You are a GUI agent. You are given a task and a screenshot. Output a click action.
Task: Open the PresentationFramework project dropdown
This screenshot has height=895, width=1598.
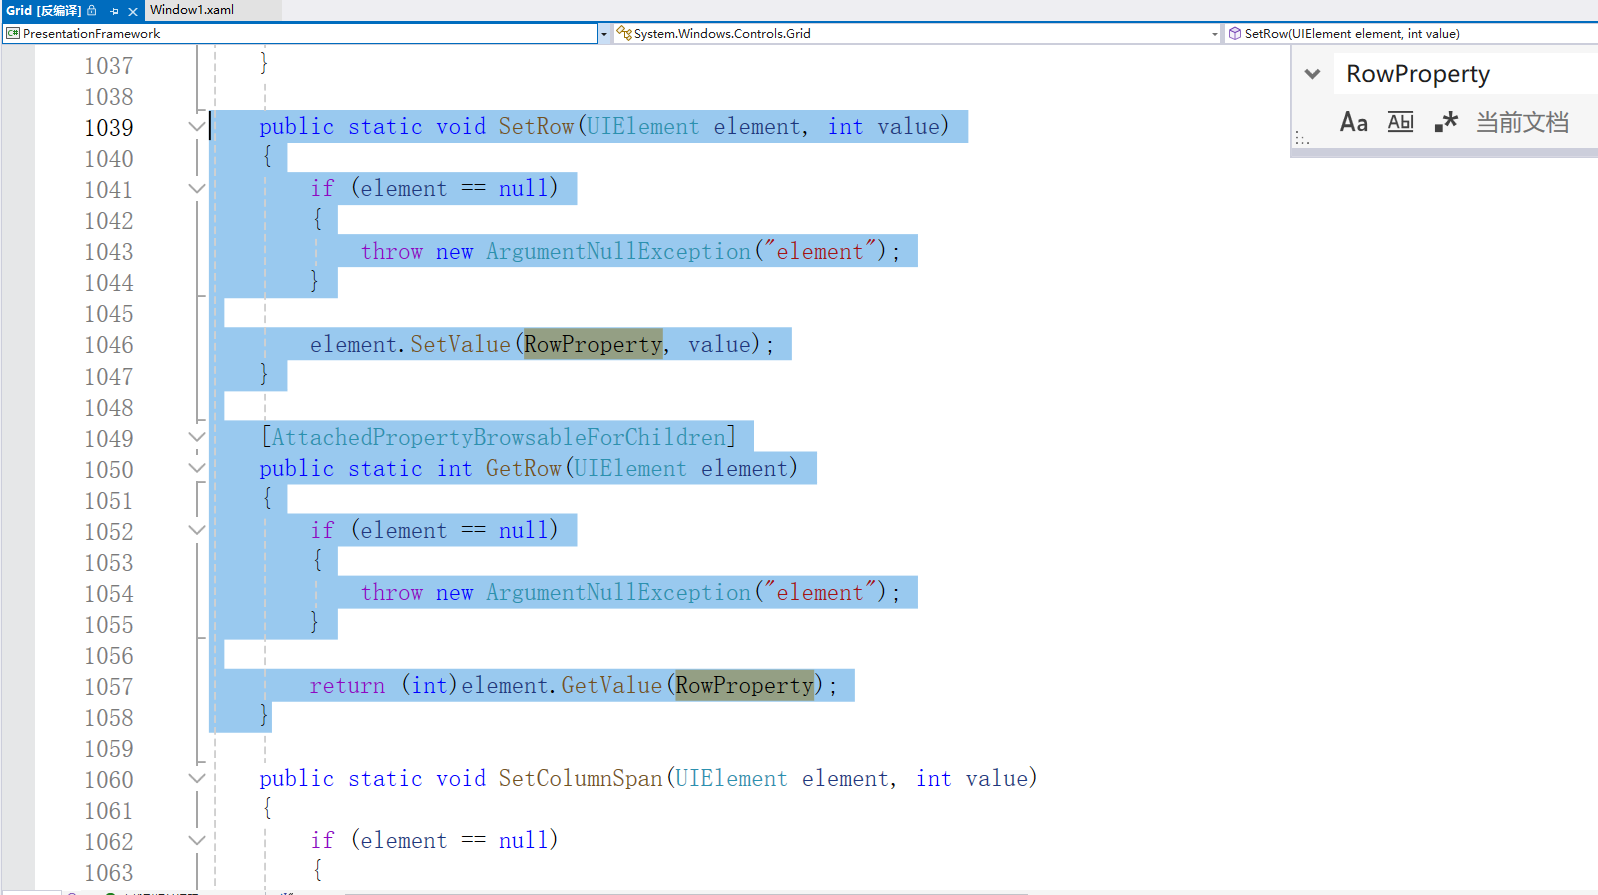603,34
